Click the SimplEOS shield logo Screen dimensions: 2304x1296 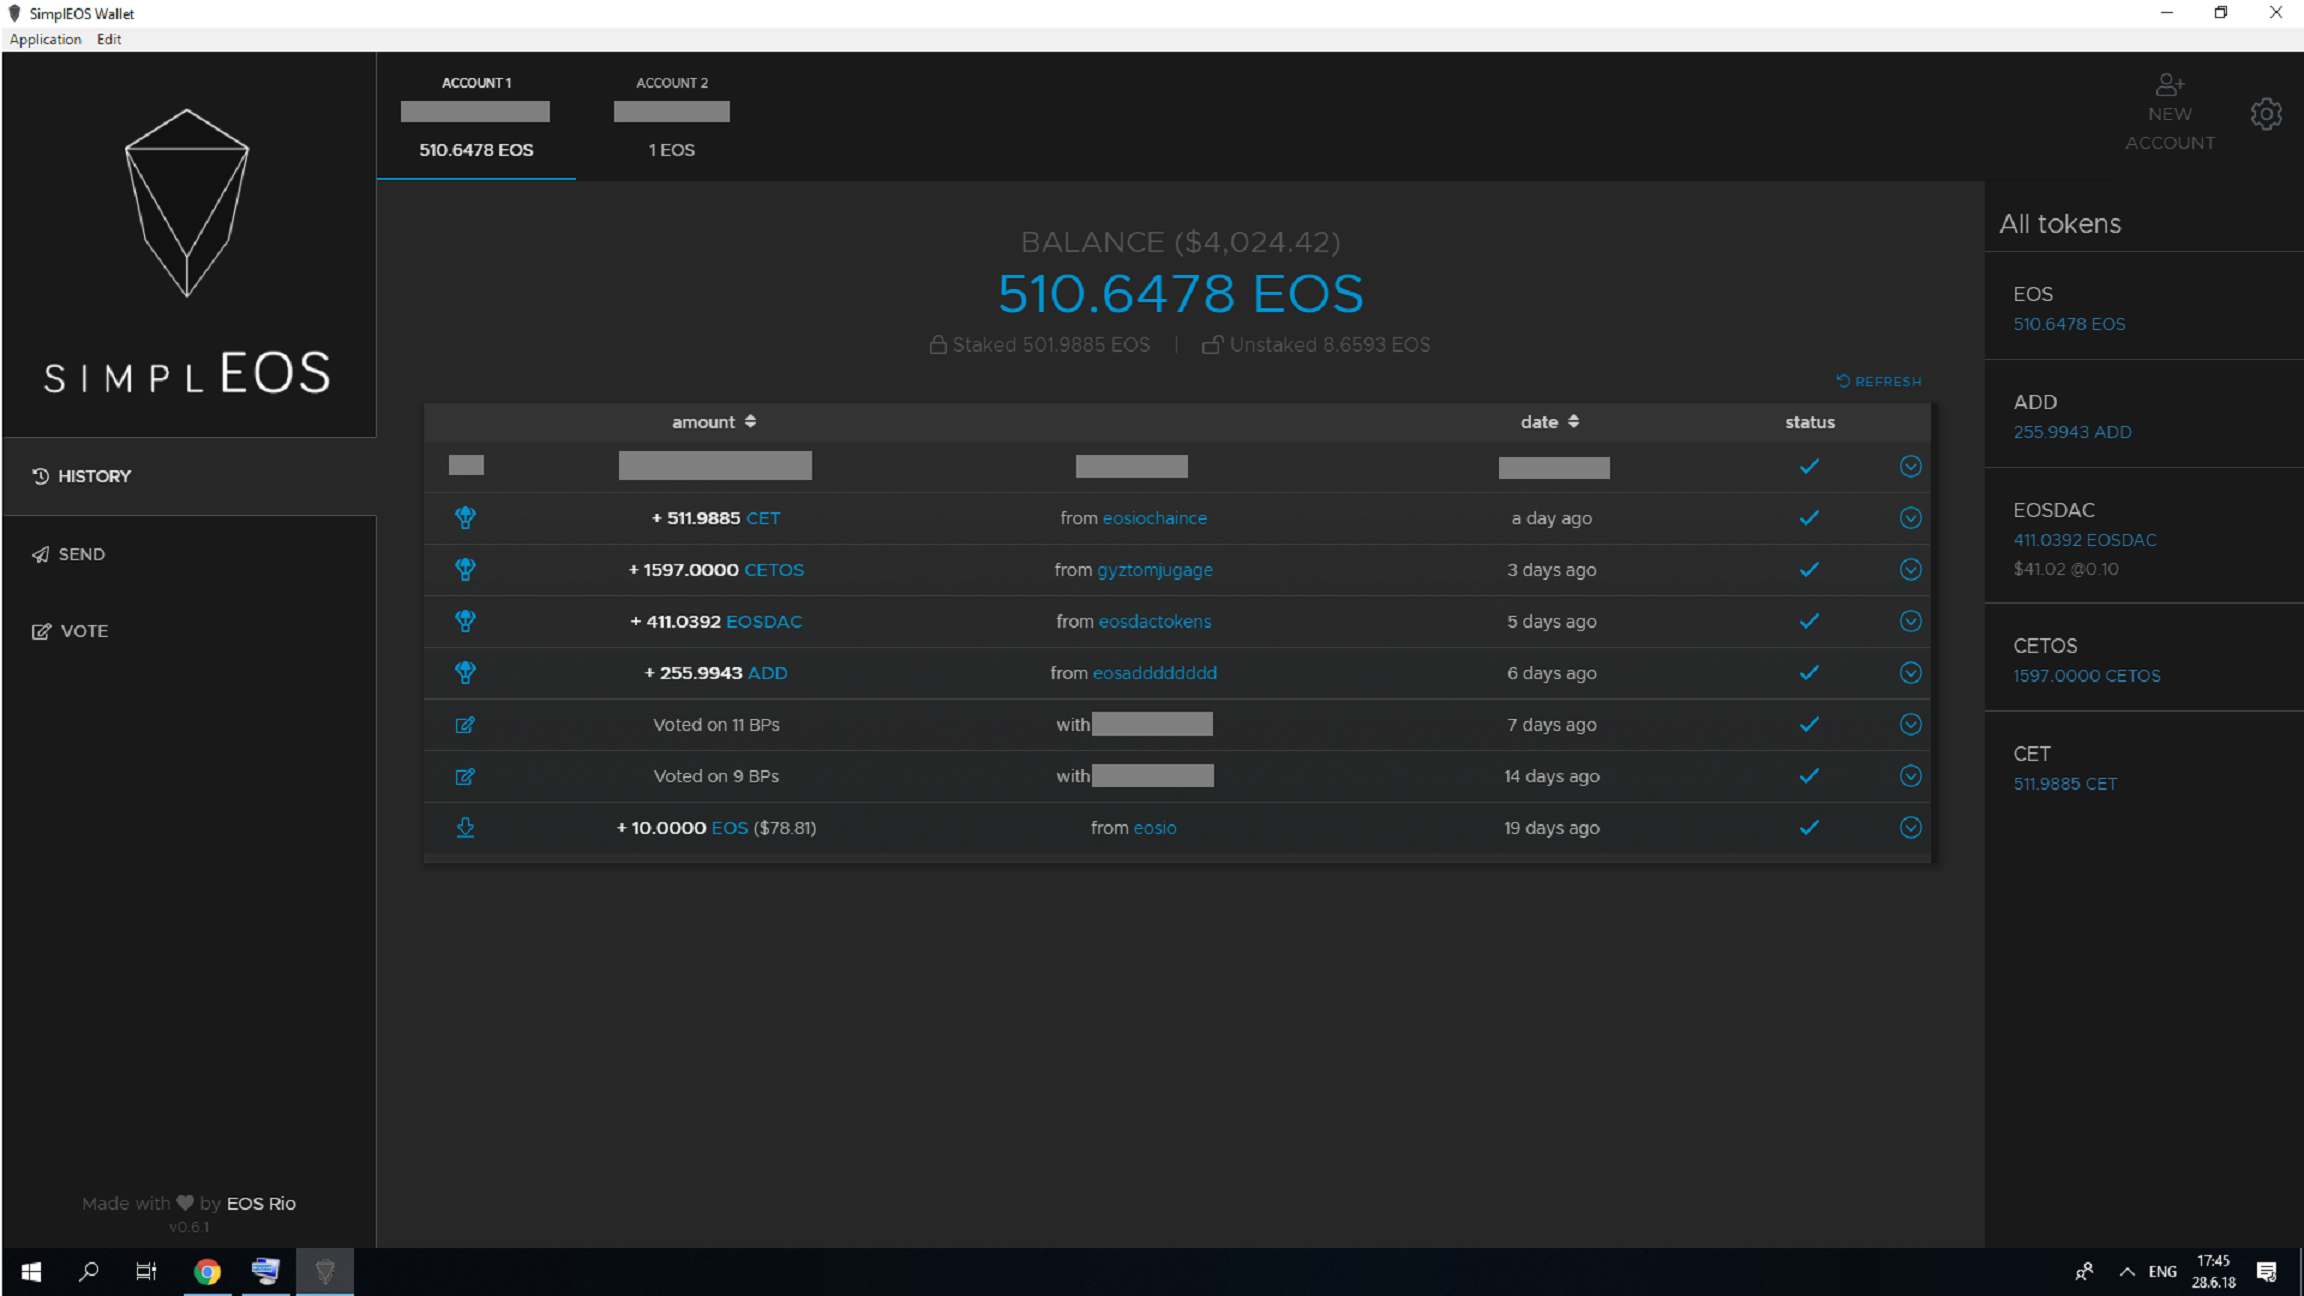(x=187, y=203)
